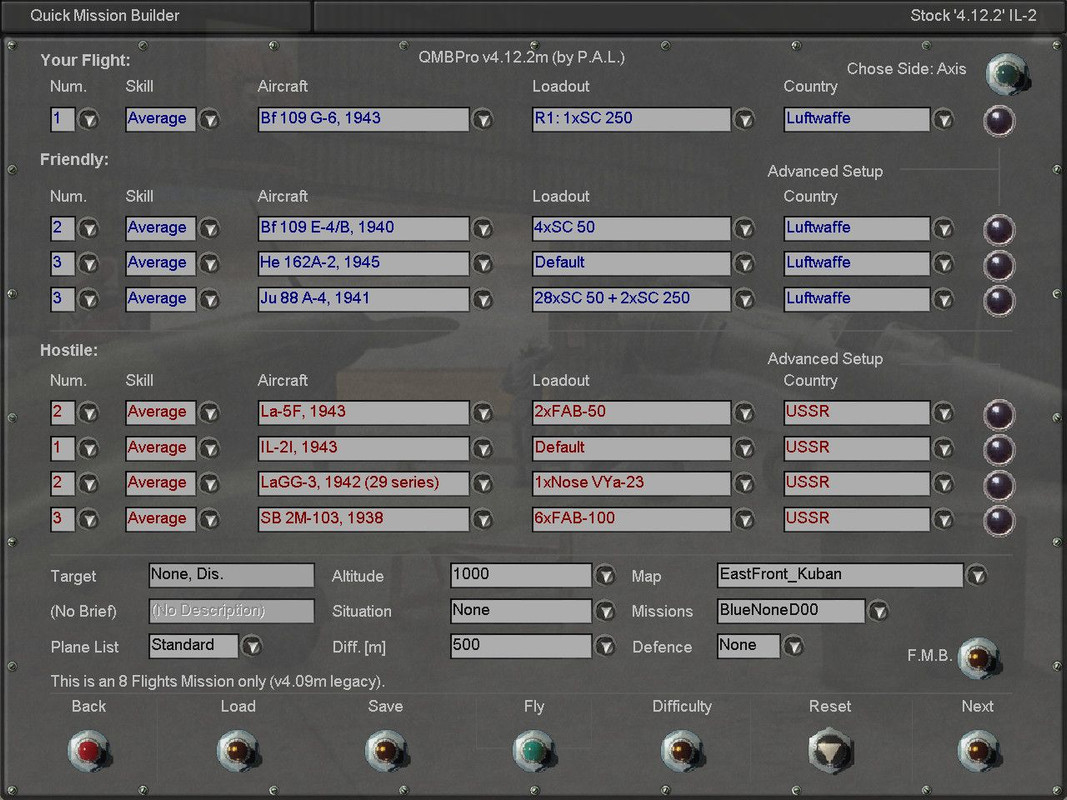Open number dropdown in Ju 88 A-4 row
The height and width of the screenshot is (800, 1067).
pos(88,299)
